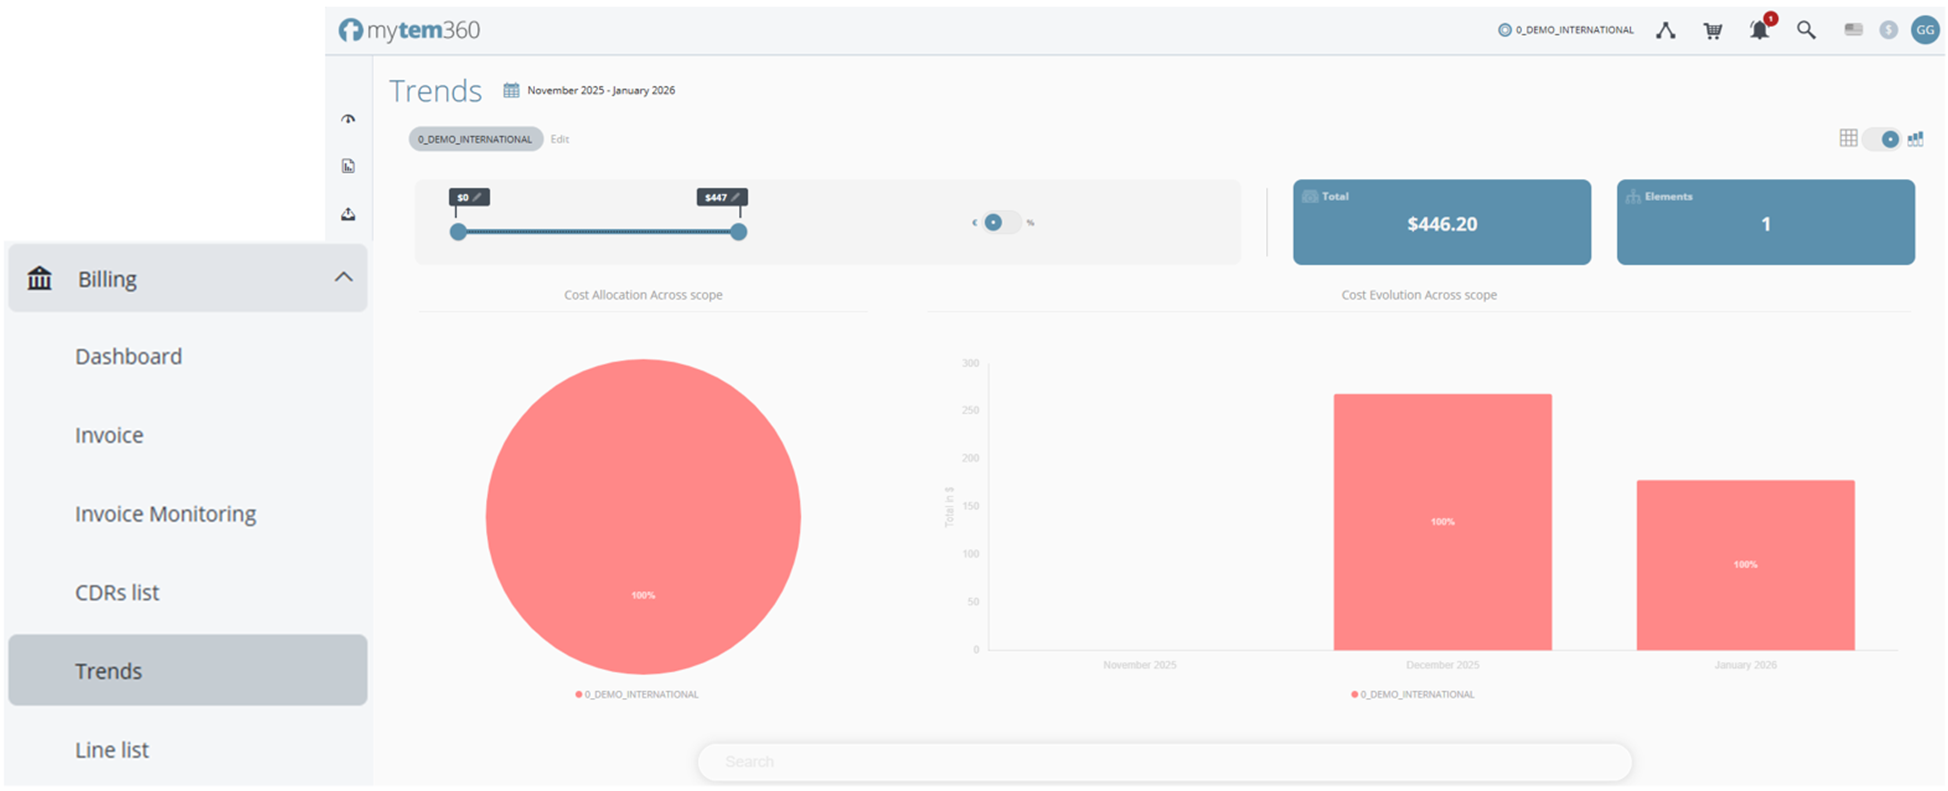The height and width of the screenshot is (791, 1948).
Task: Open CDRs list in the Billing menu
Action: pos(117,593)
